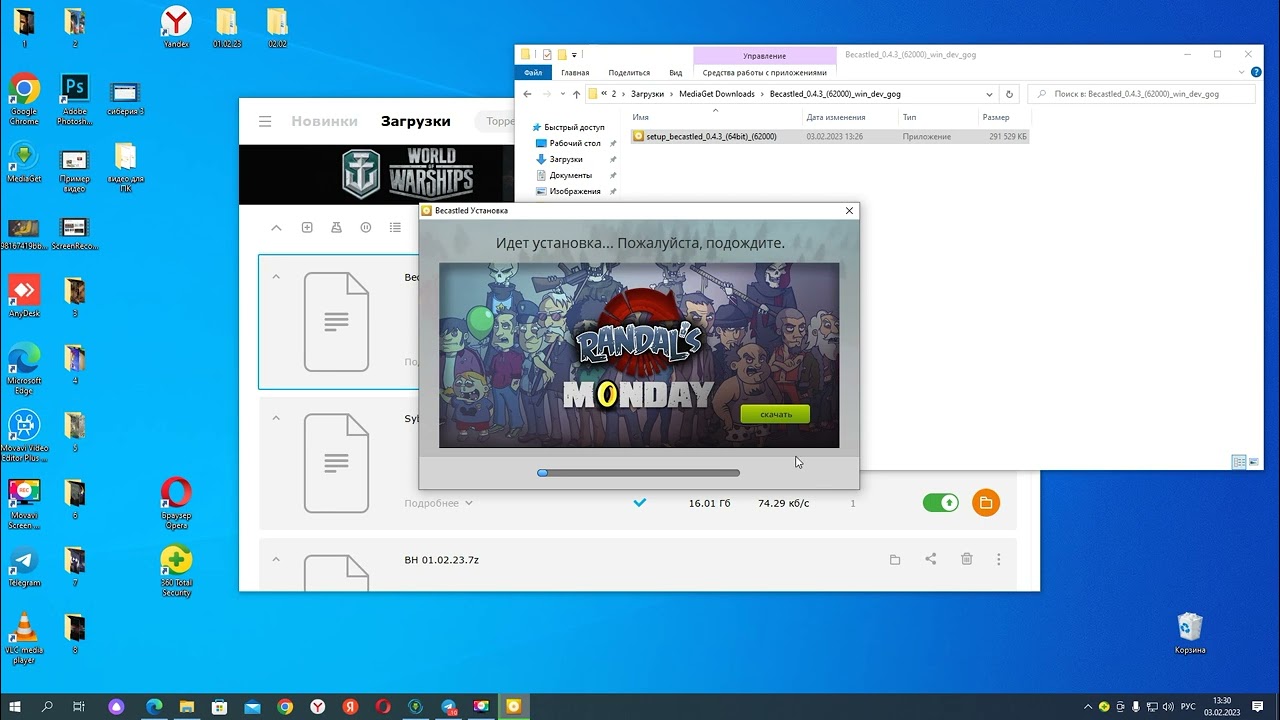
Task: Collapse MediaGet toolbar with up chevron
Action: (277, 227)
